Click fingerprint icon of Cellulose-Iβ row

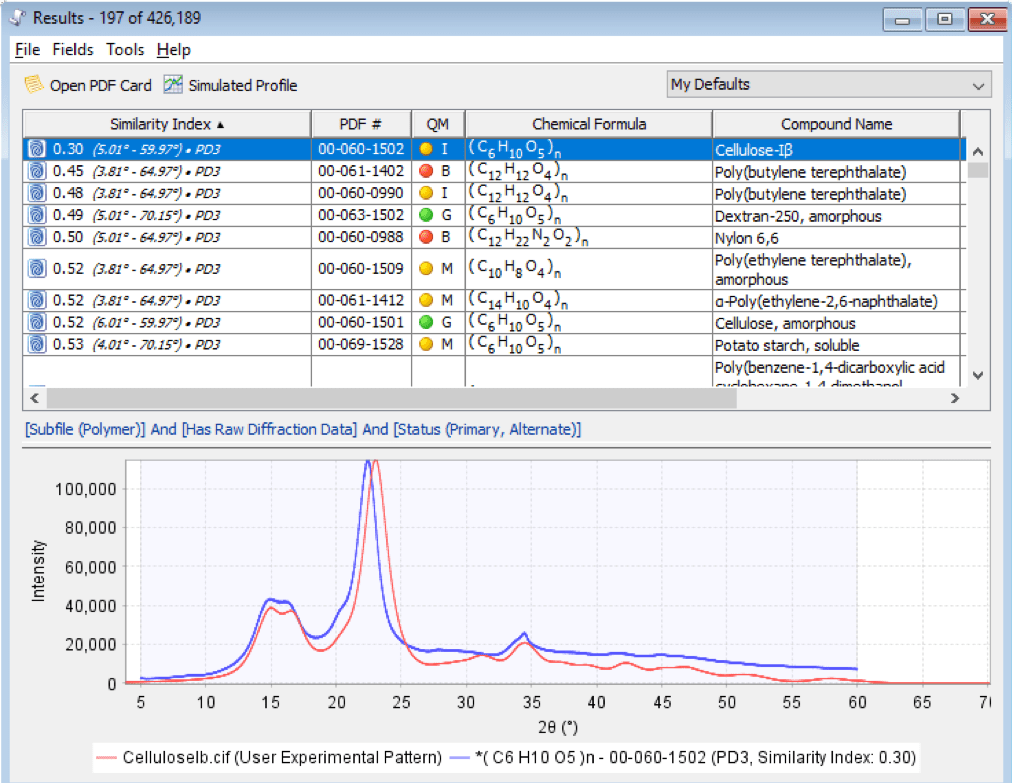[37, 149]
